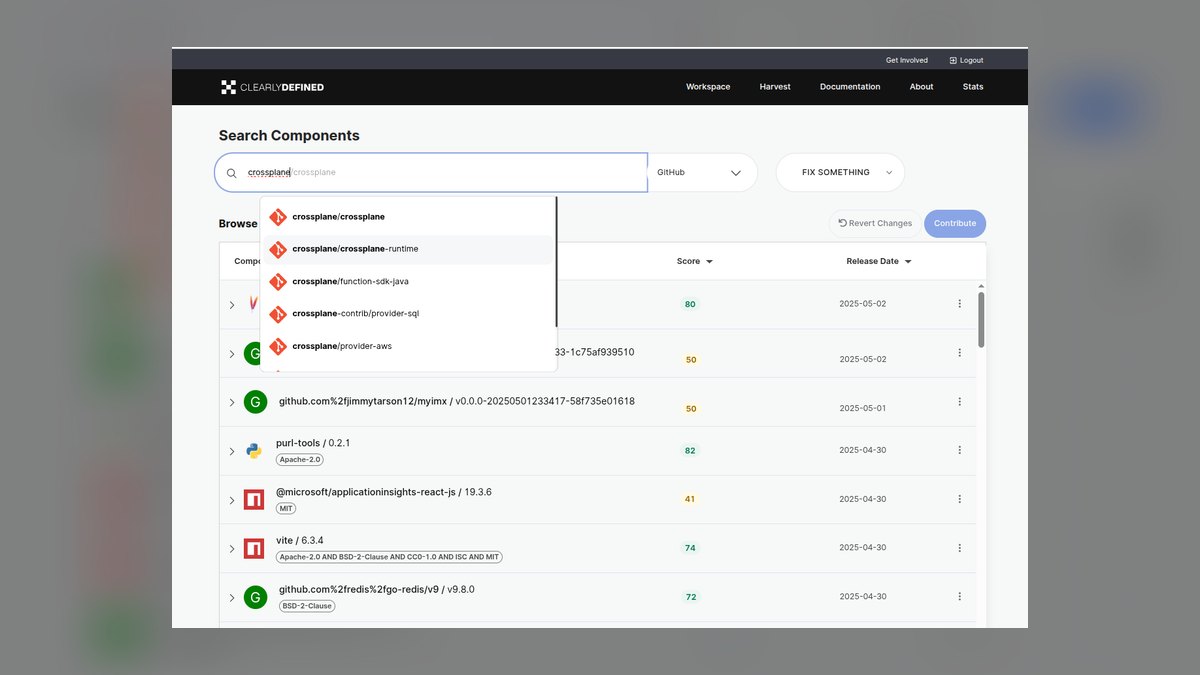Click the score 41 badge
Screen dimensions: 1200x675
tap(690, 499)
